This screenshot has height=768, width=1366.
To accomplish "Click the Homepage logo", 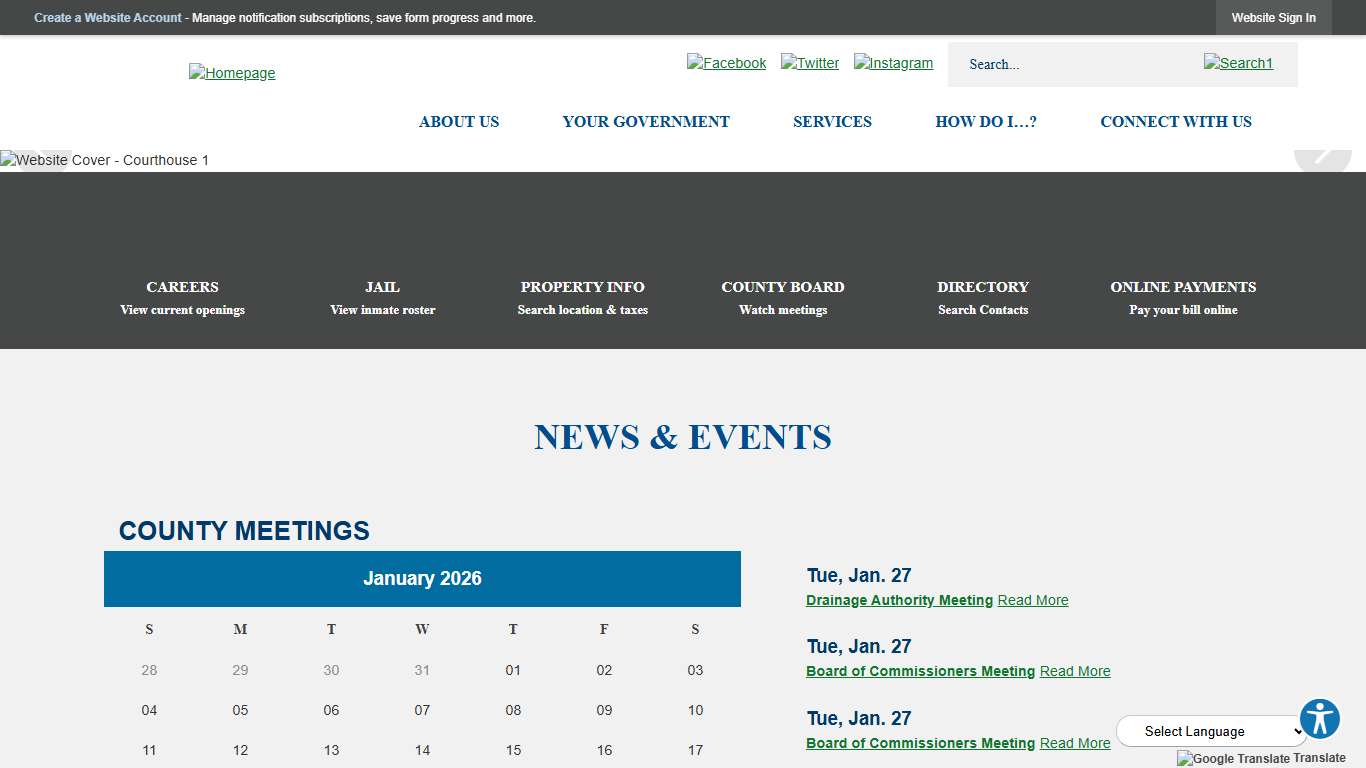I will 232,72.
